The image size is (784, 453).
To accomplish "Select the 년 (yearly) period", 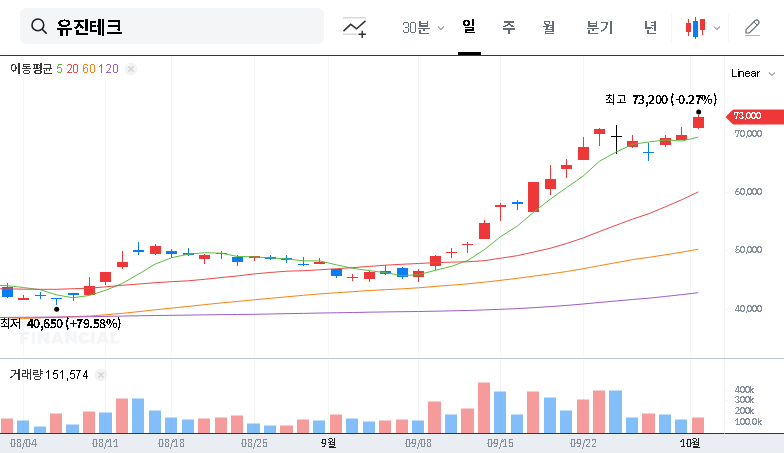I will click(x=651, y=28).
